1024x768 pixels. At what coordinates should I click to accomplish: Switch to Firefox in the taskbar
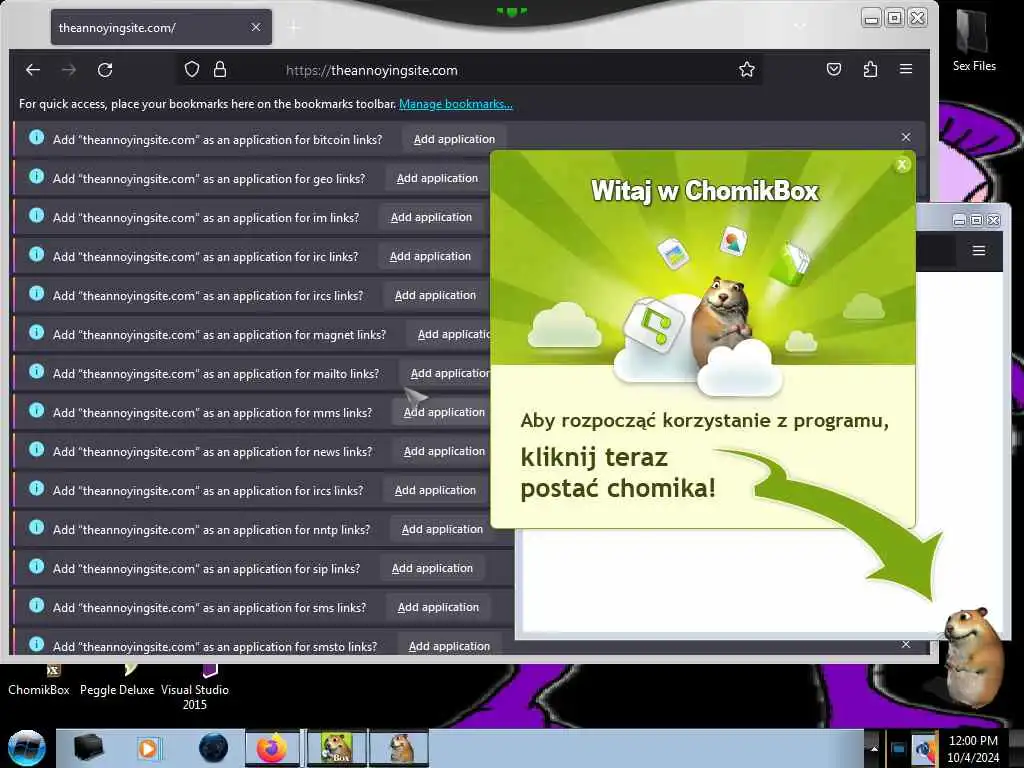coord(272,748)
